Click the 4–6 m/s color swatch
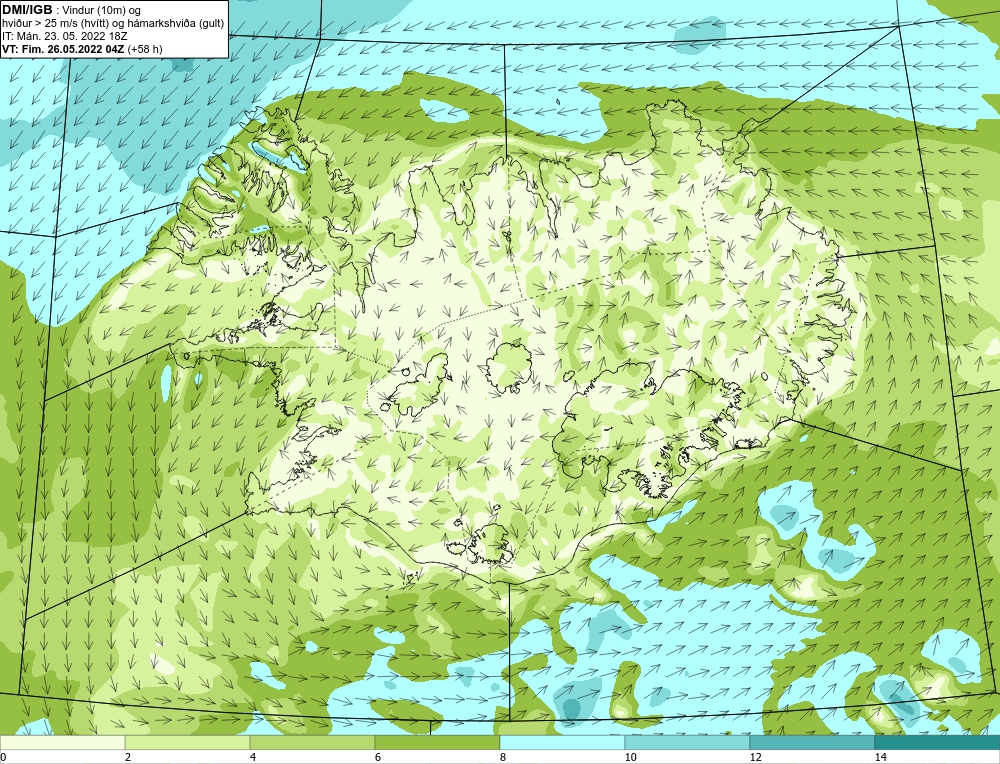Image resolution: width=1000 pixels, height=764 pixels. click(x=312, y=742)
